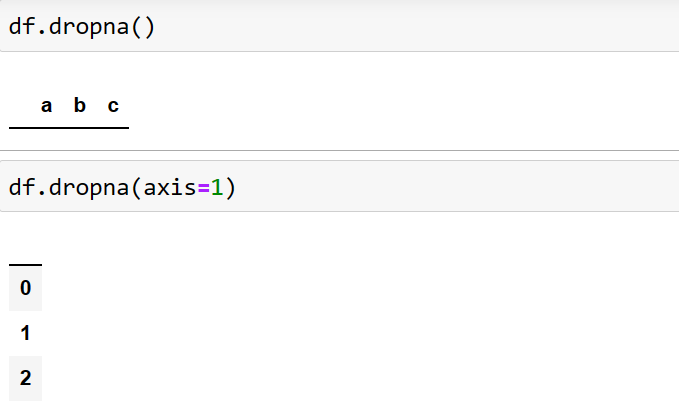Click column header b in output table
This screenshot has height=418, width=679.
pos(80,105)
